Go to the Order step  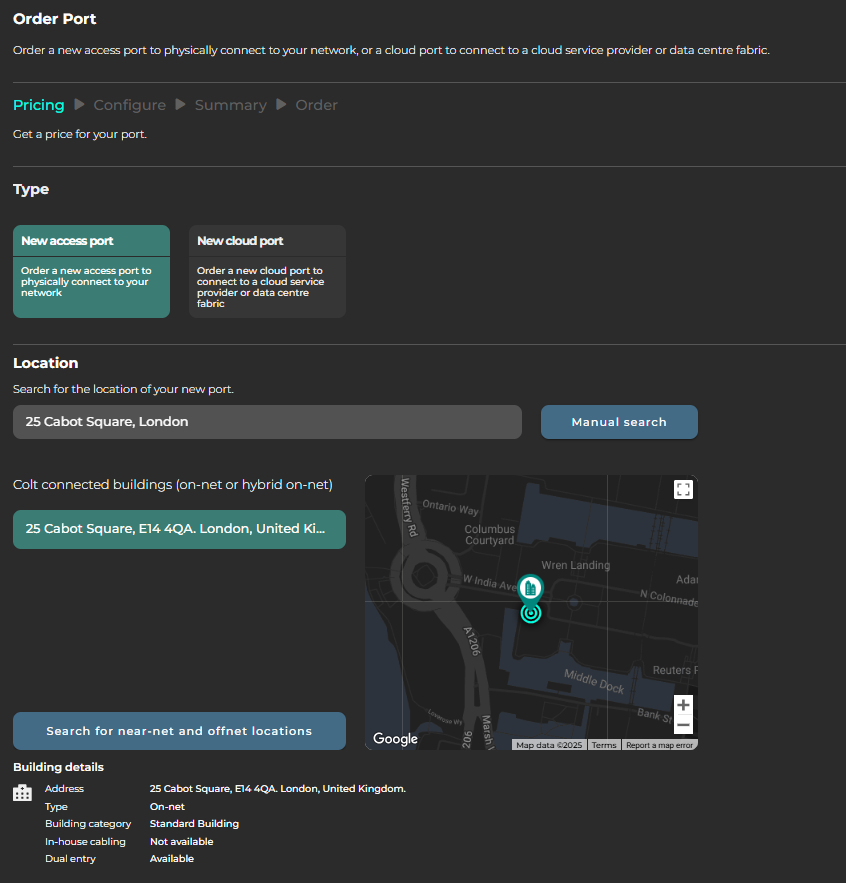316,105
